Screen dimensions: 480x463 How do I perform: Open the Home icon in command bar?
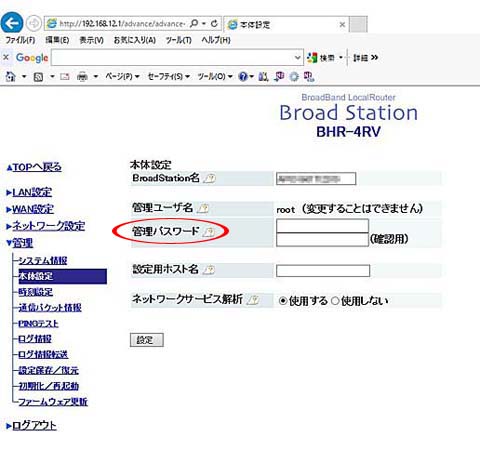coord(10,77)
